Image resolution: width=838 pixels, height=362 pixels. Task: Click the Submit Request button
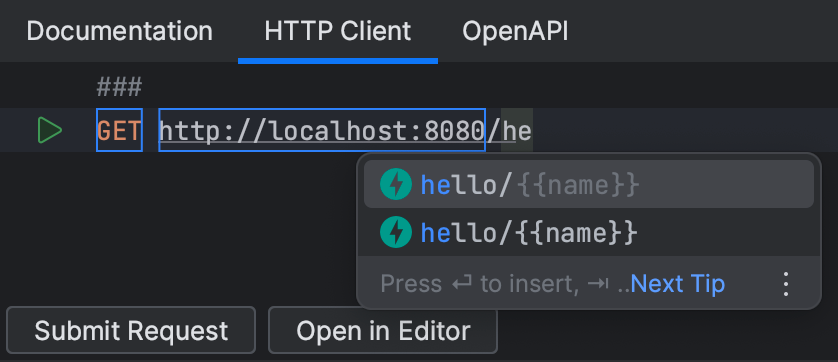point(131,330)
